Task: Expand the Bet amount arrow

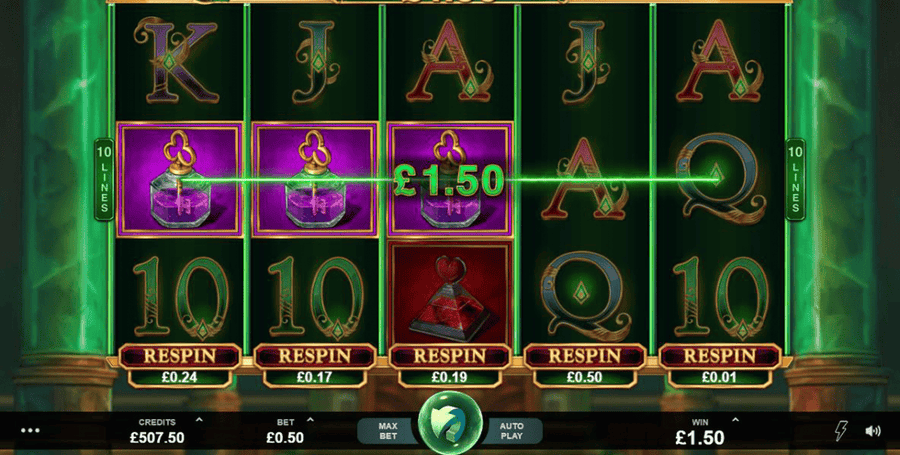Action: [x=311, y=420]
